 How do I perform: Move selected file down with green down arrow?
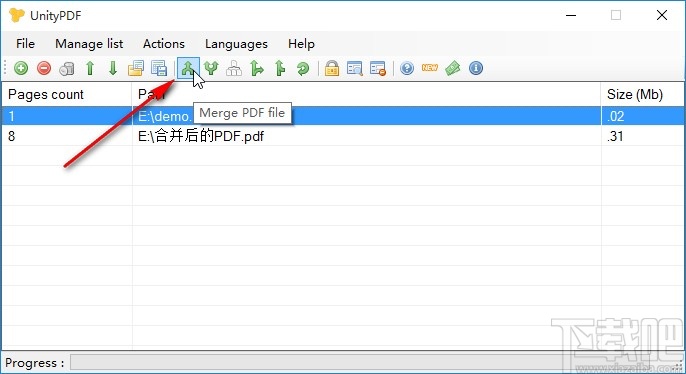113,68
